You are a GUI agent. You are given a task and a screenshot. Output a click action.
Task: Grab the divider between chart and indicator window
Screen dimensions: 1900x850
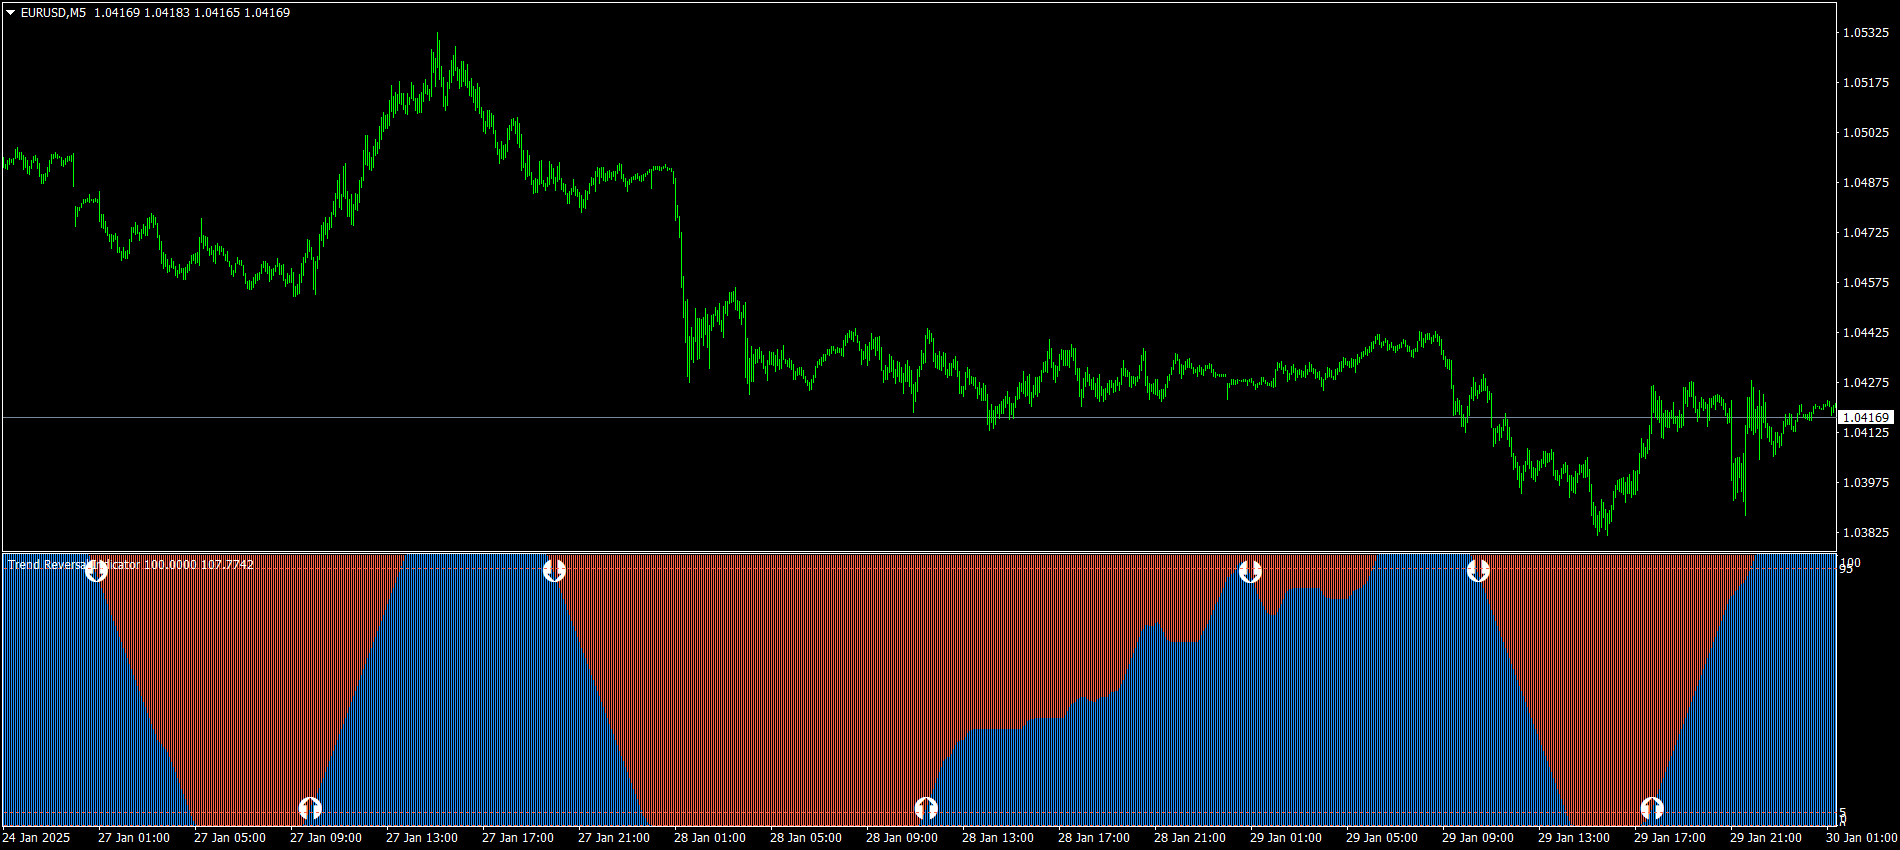point(920,552)
